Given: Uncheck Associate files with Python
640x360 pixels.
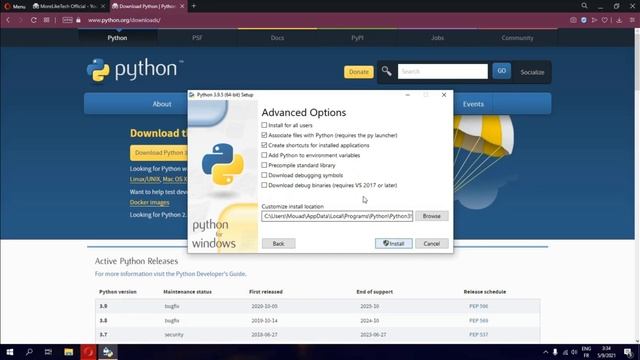Looking at the screenshot, I should pos(329,135).
